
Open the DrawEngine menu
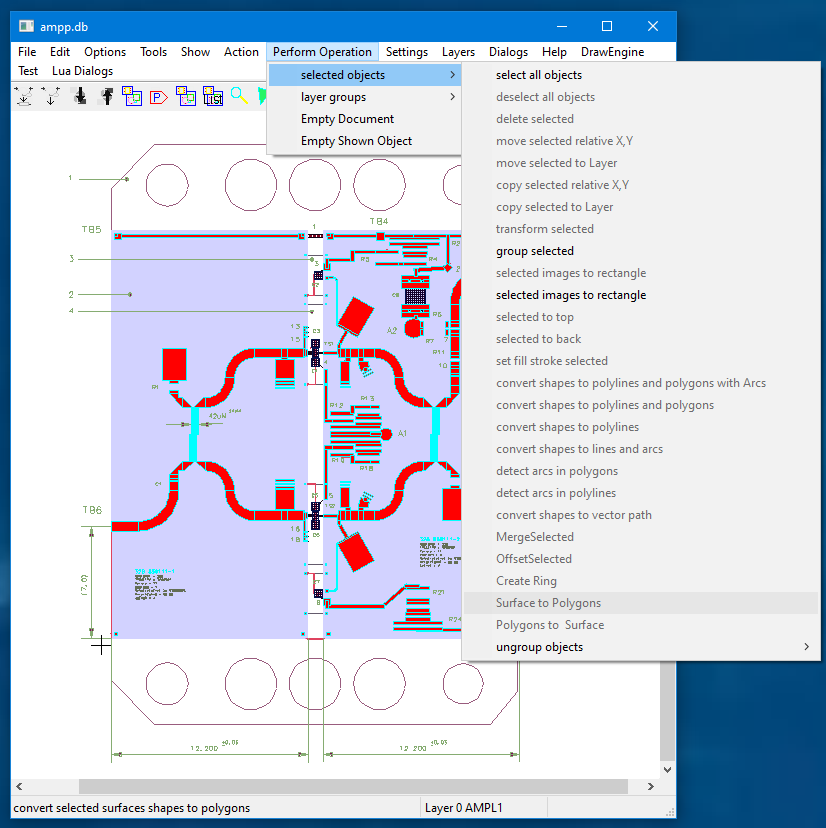[x=612, y=52]
